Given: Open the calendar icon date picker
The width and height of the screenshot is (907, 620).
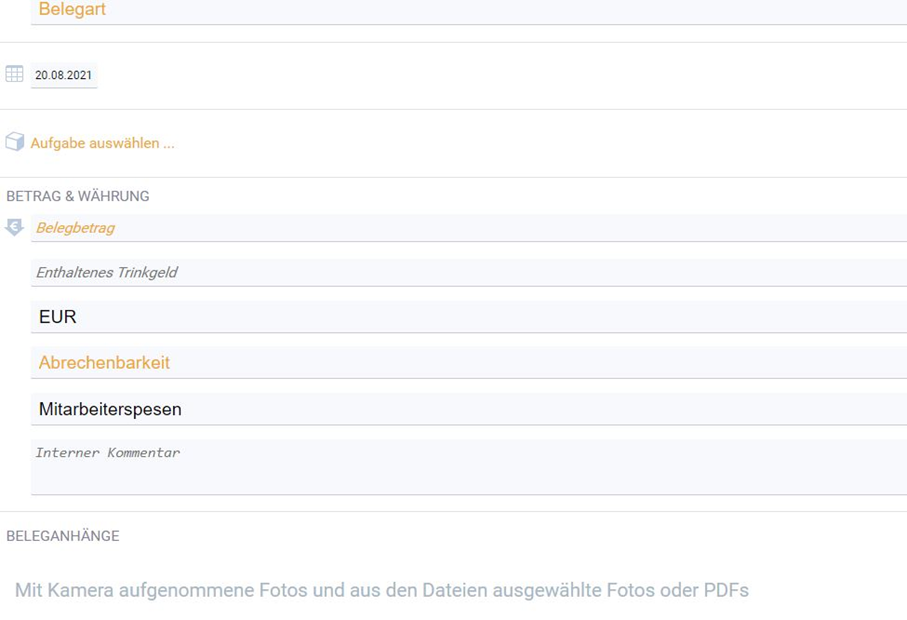Looking at the screenshot, I should [x=14, y=74].
